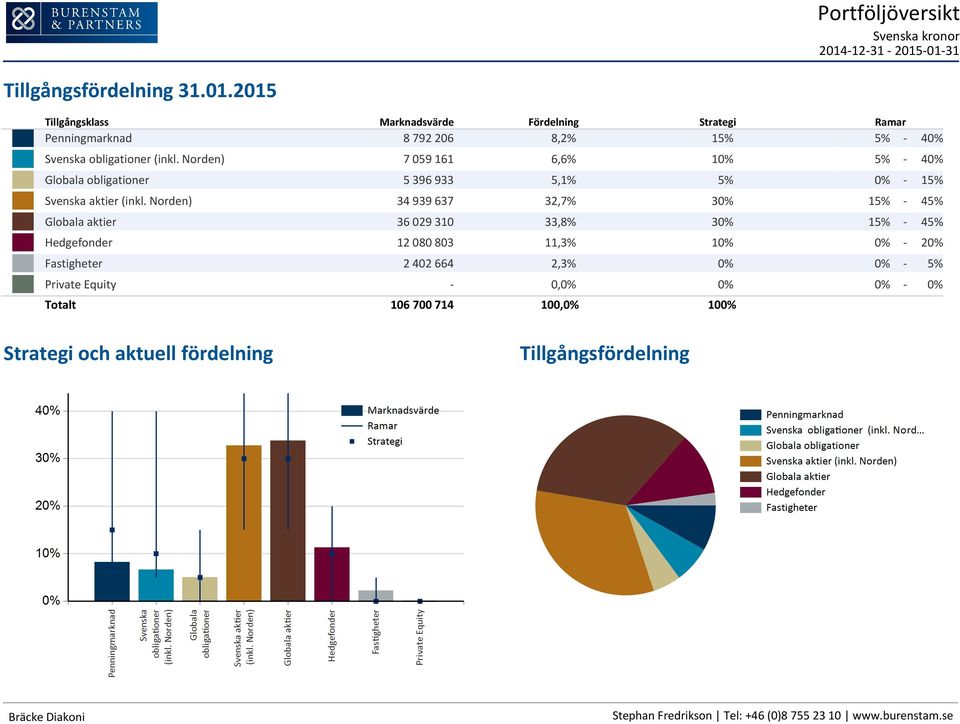
Task: Click the Private Equity label below the bar chart
Action: 420,637
